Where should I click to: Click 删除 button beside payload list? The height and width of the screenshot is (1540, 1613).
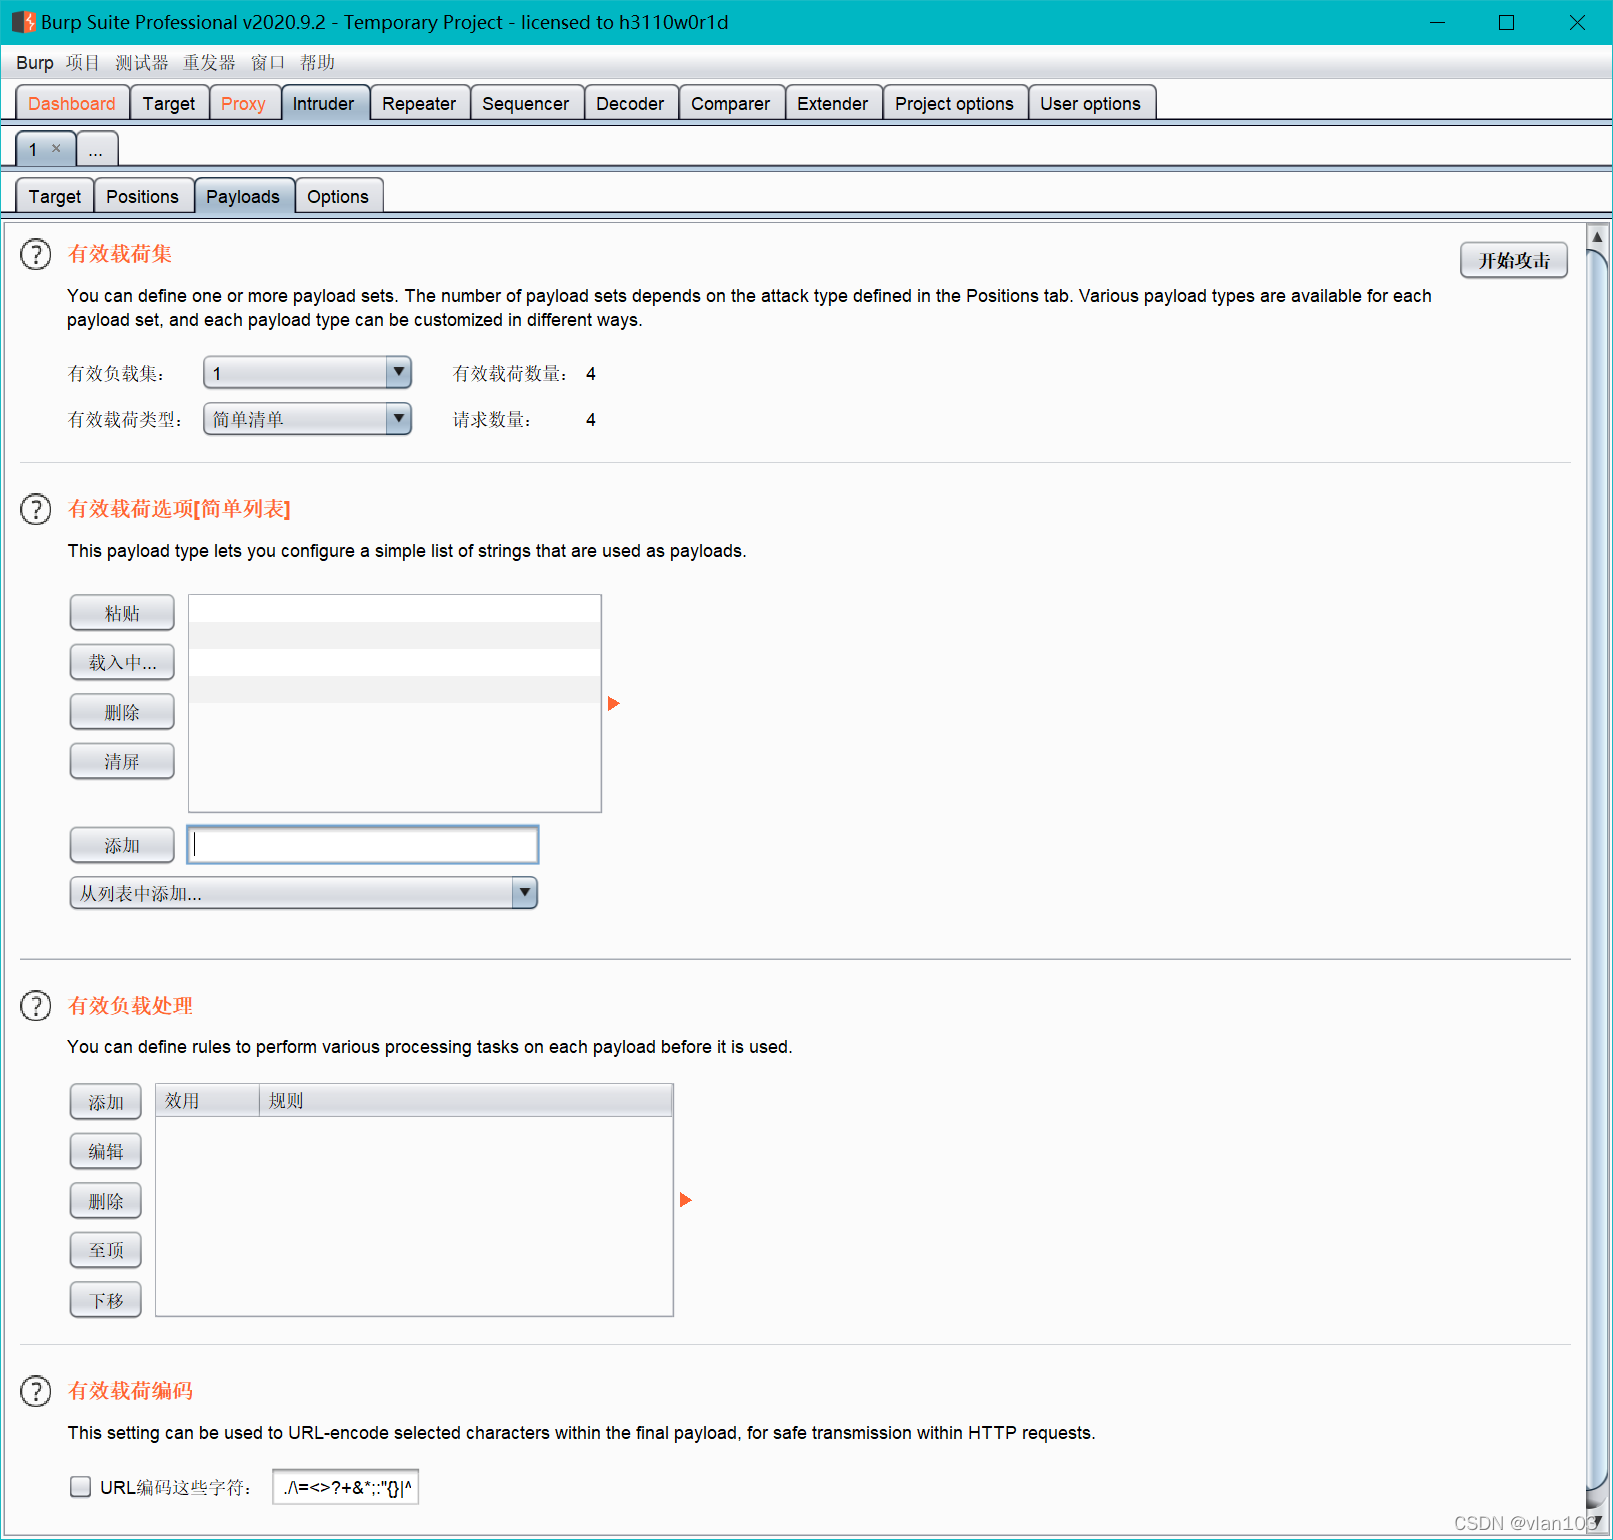pos(122,712)
